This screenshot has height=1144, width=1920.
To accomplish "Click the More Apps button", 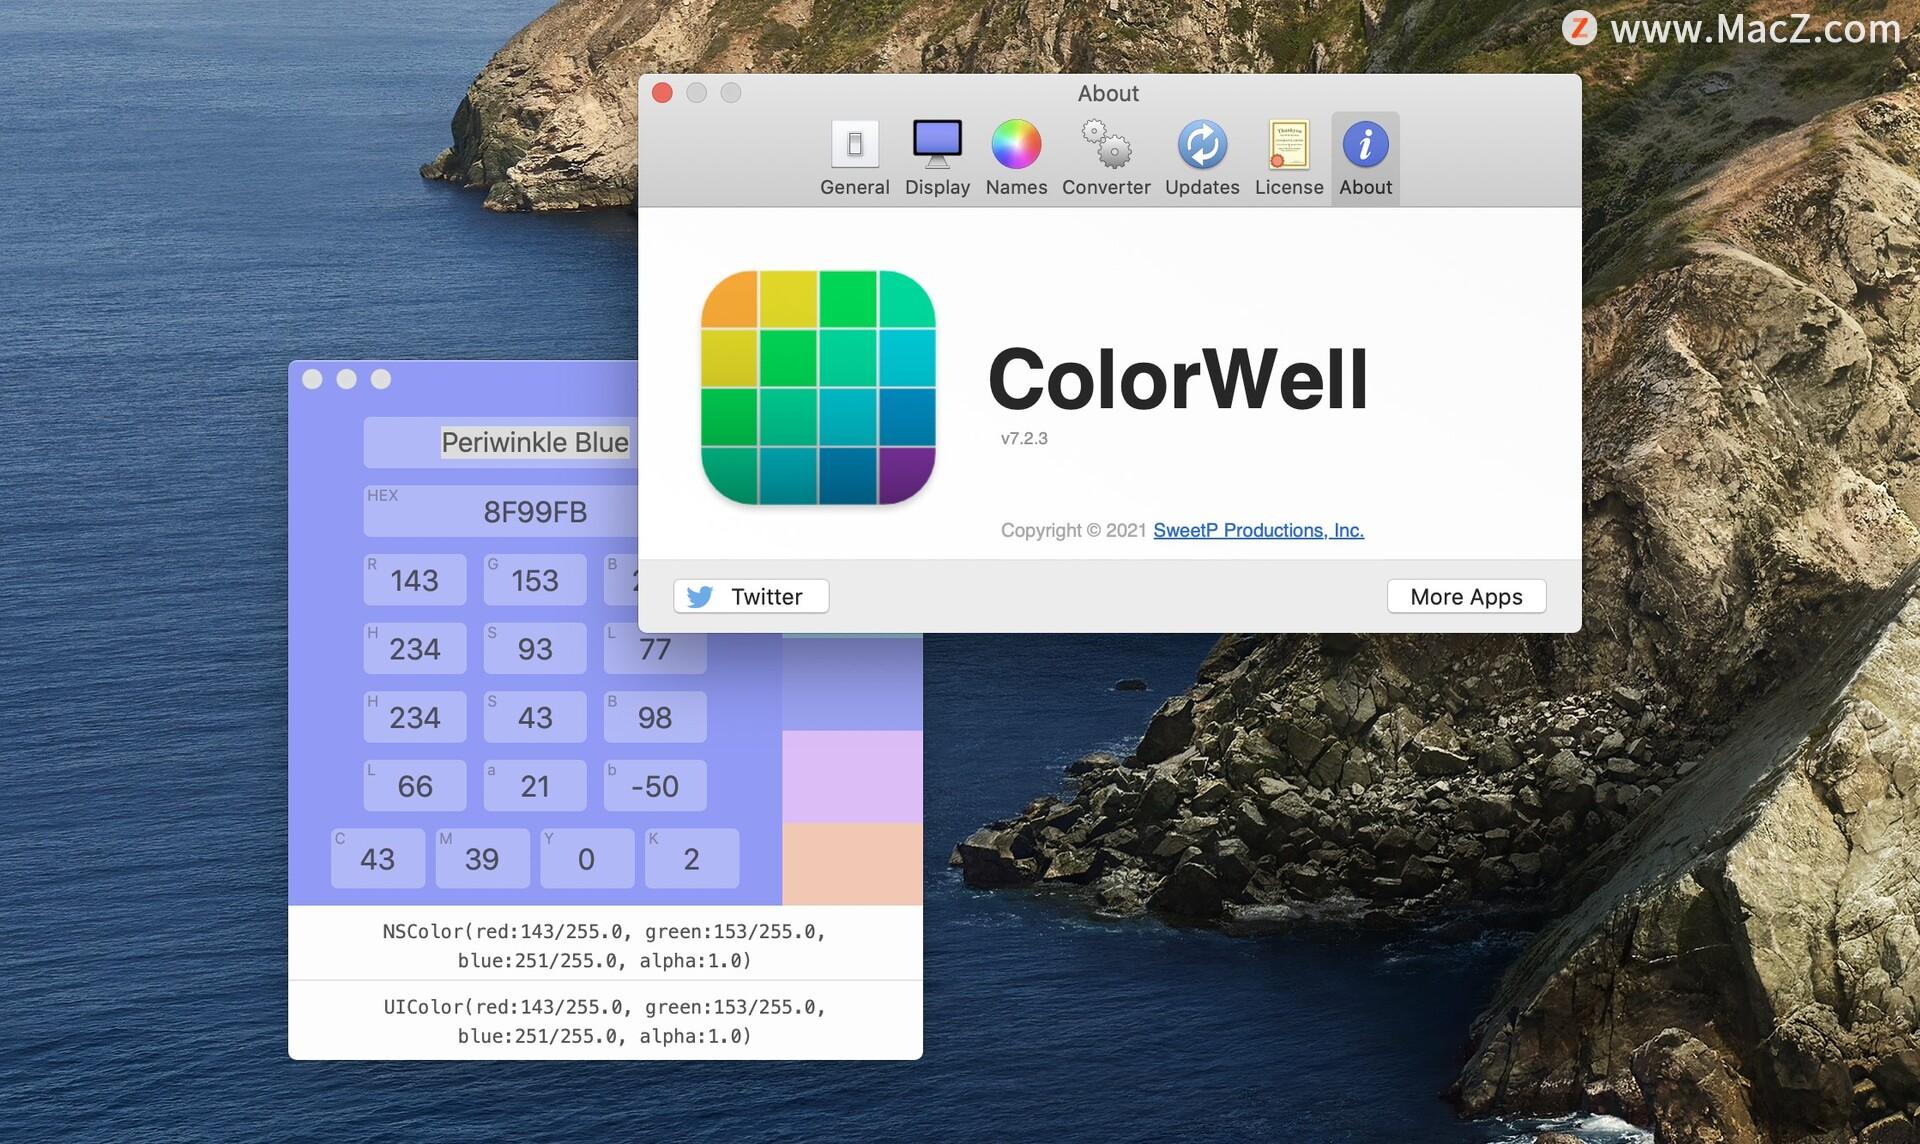I will [1466, 596].
